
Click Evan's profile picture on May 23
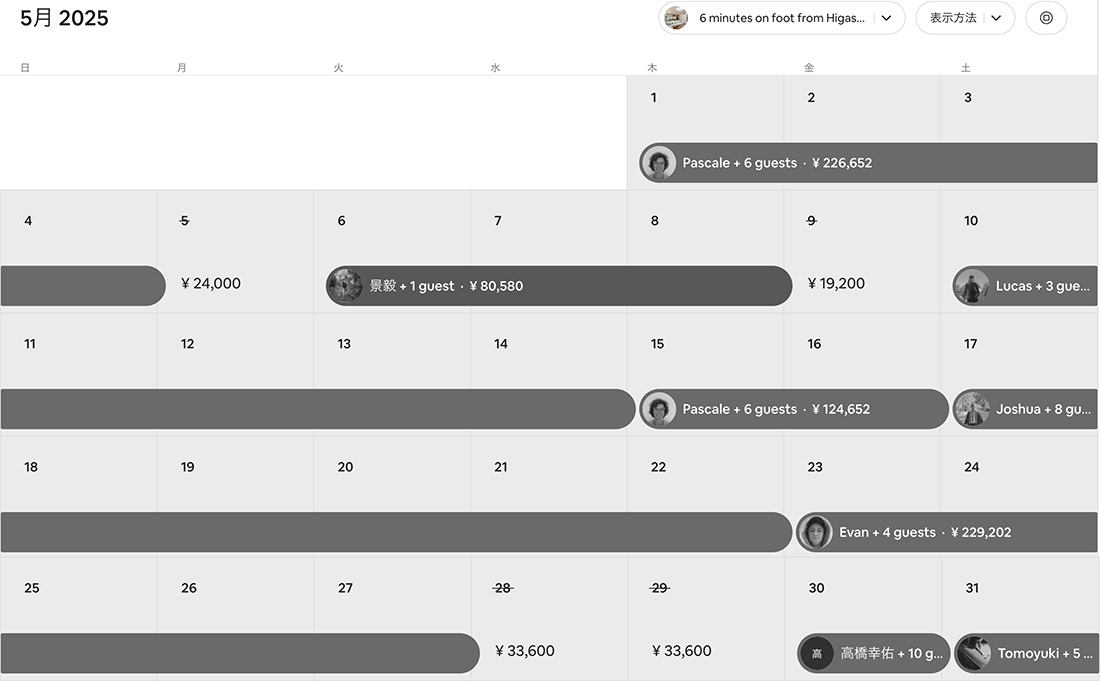[815, 532]
